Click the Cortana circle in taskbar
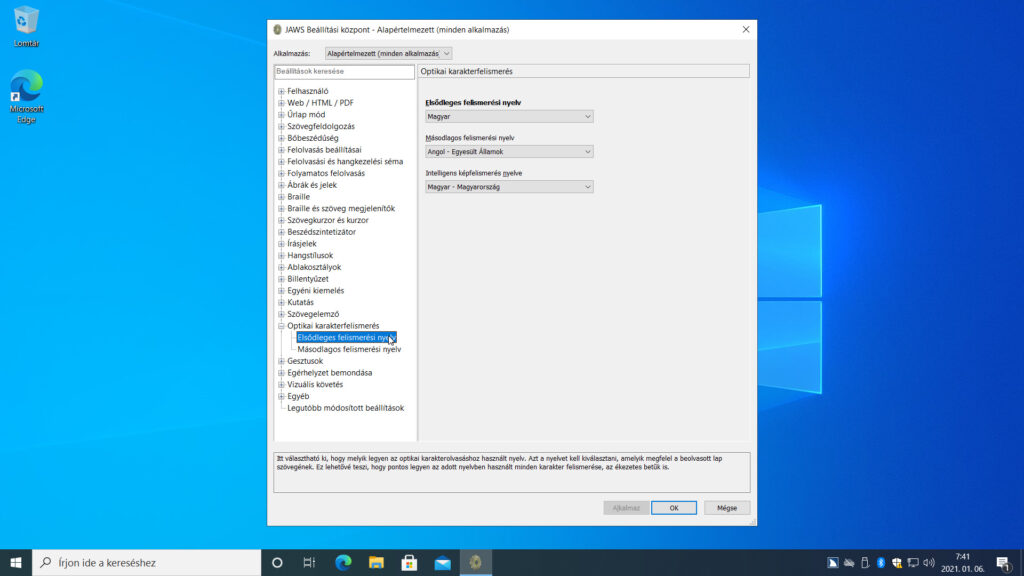This screenshot has height=576, width=1024. pos(277,562)
